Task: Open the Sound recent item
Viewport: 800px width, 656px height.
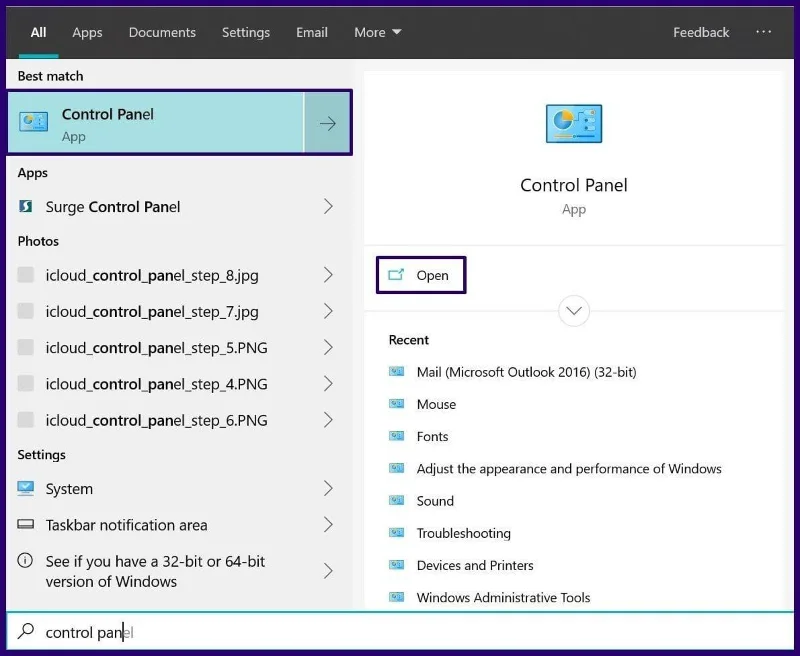Action: tap(435, 500)
